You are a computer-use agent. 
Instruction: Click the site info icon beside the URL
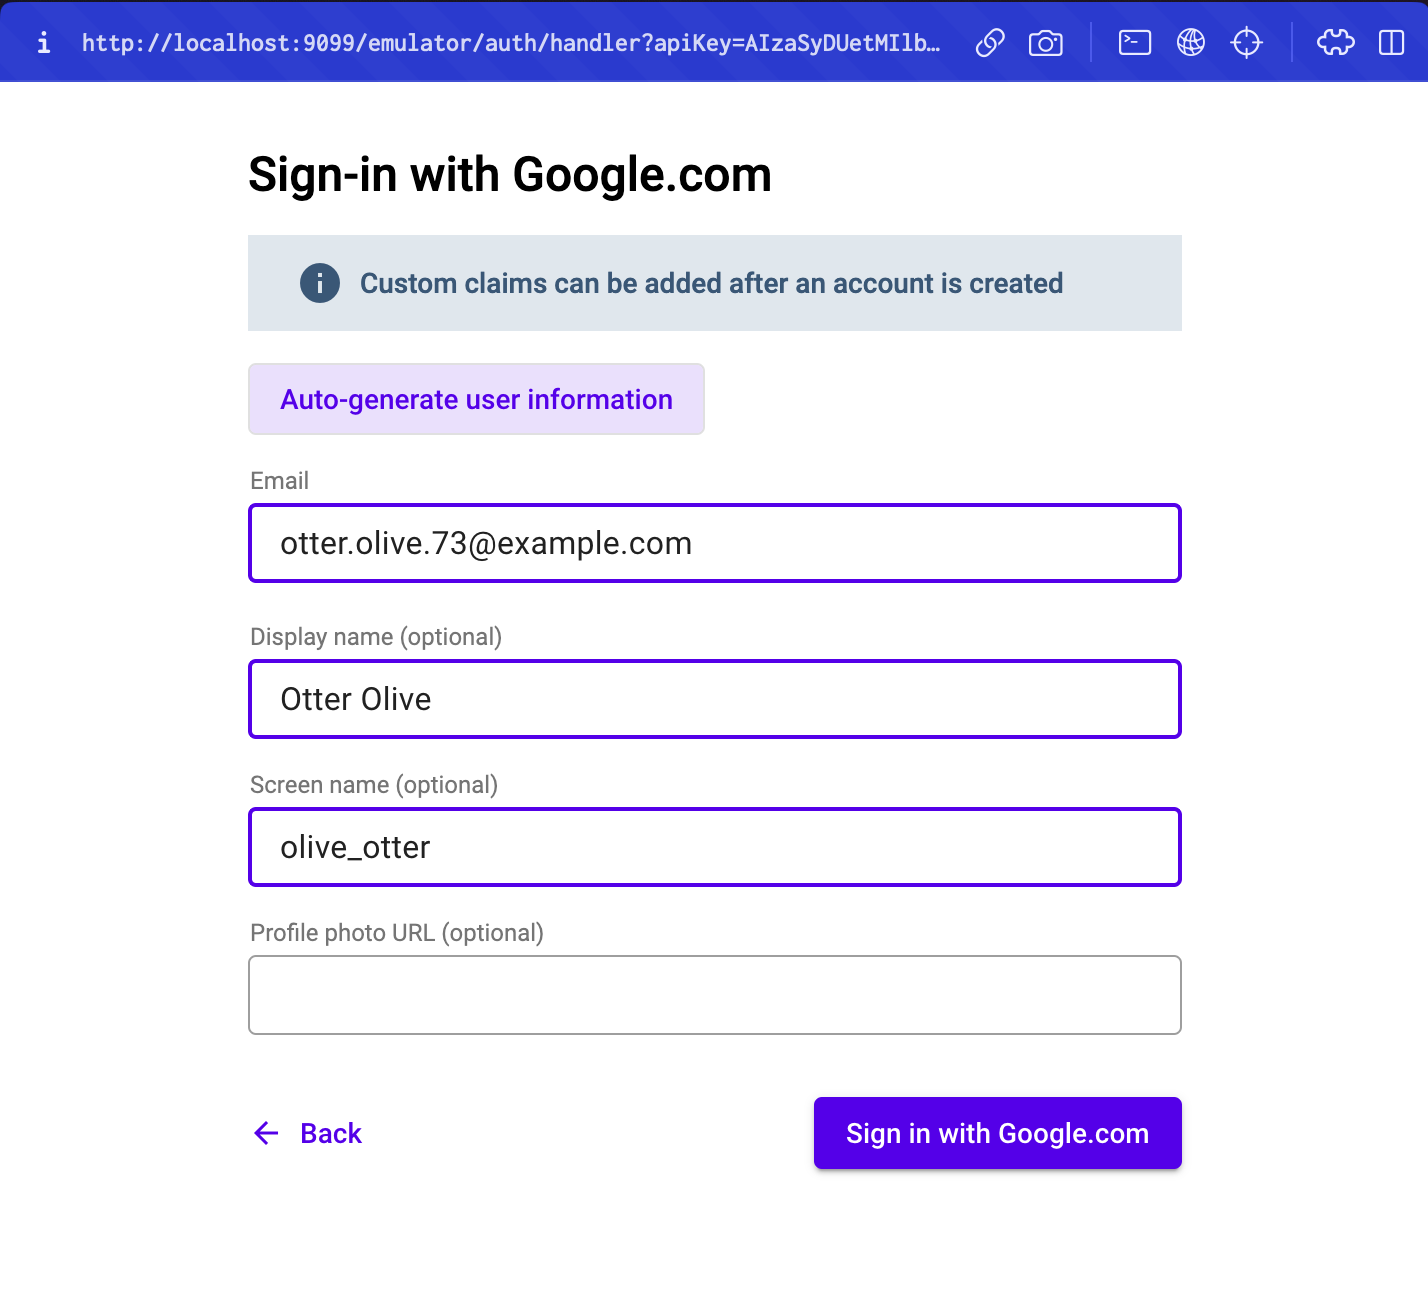(43, 43)
